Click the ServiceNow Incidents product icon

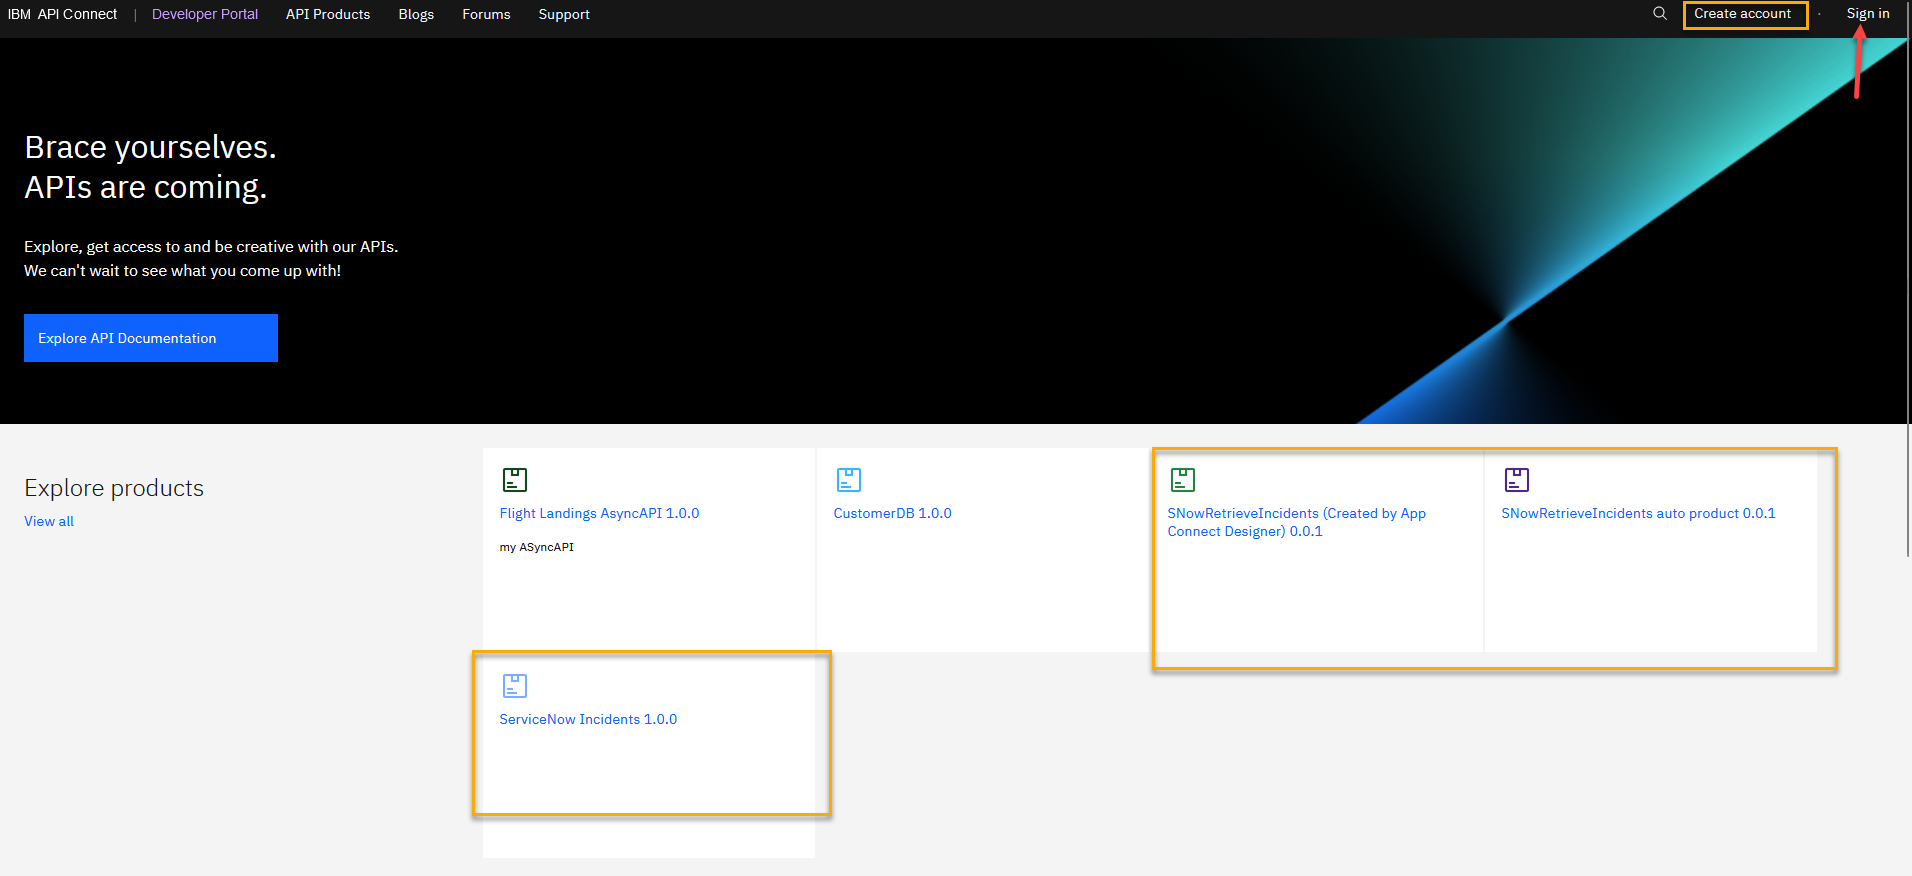click(515, 686)
